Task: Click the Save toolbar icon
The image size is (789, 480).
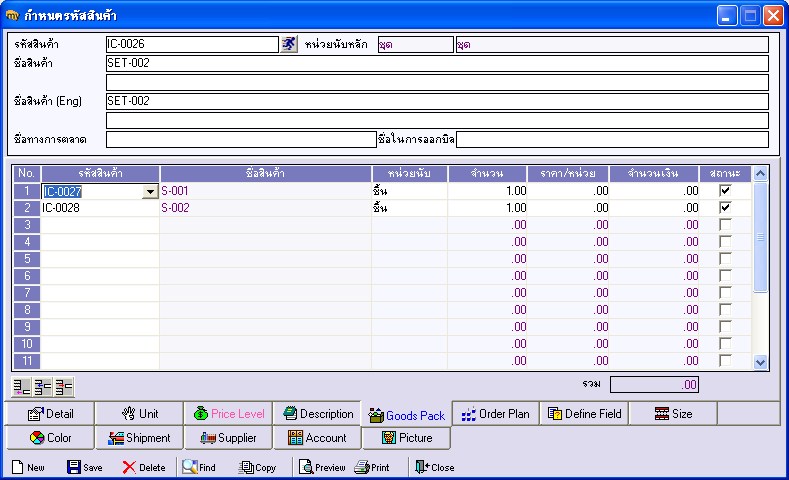Action: (74, 467)
